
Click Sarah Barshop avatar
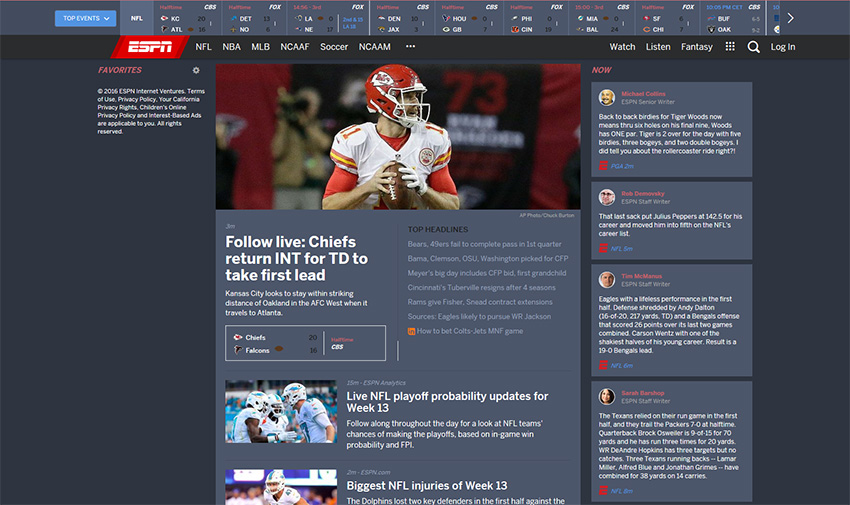click(x=607, y=397)
